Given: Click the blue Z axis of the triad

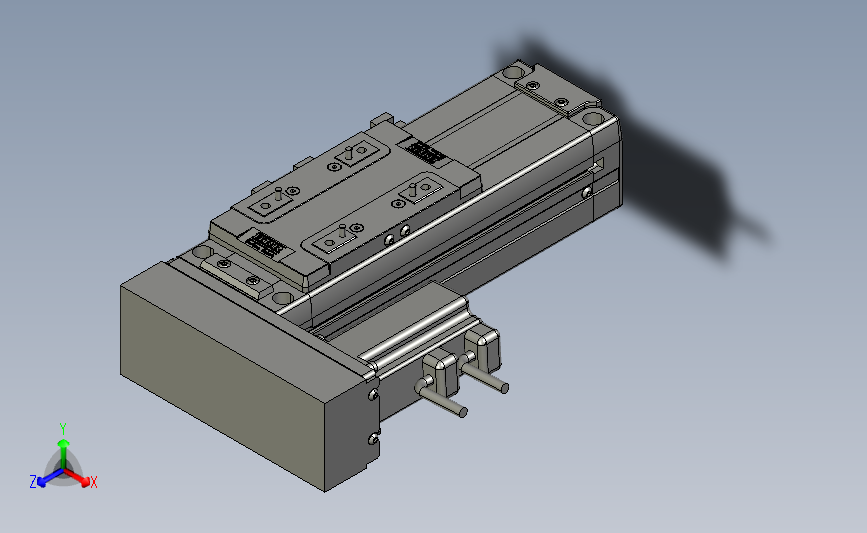Looking at the screenshot, I should [51, 478].
